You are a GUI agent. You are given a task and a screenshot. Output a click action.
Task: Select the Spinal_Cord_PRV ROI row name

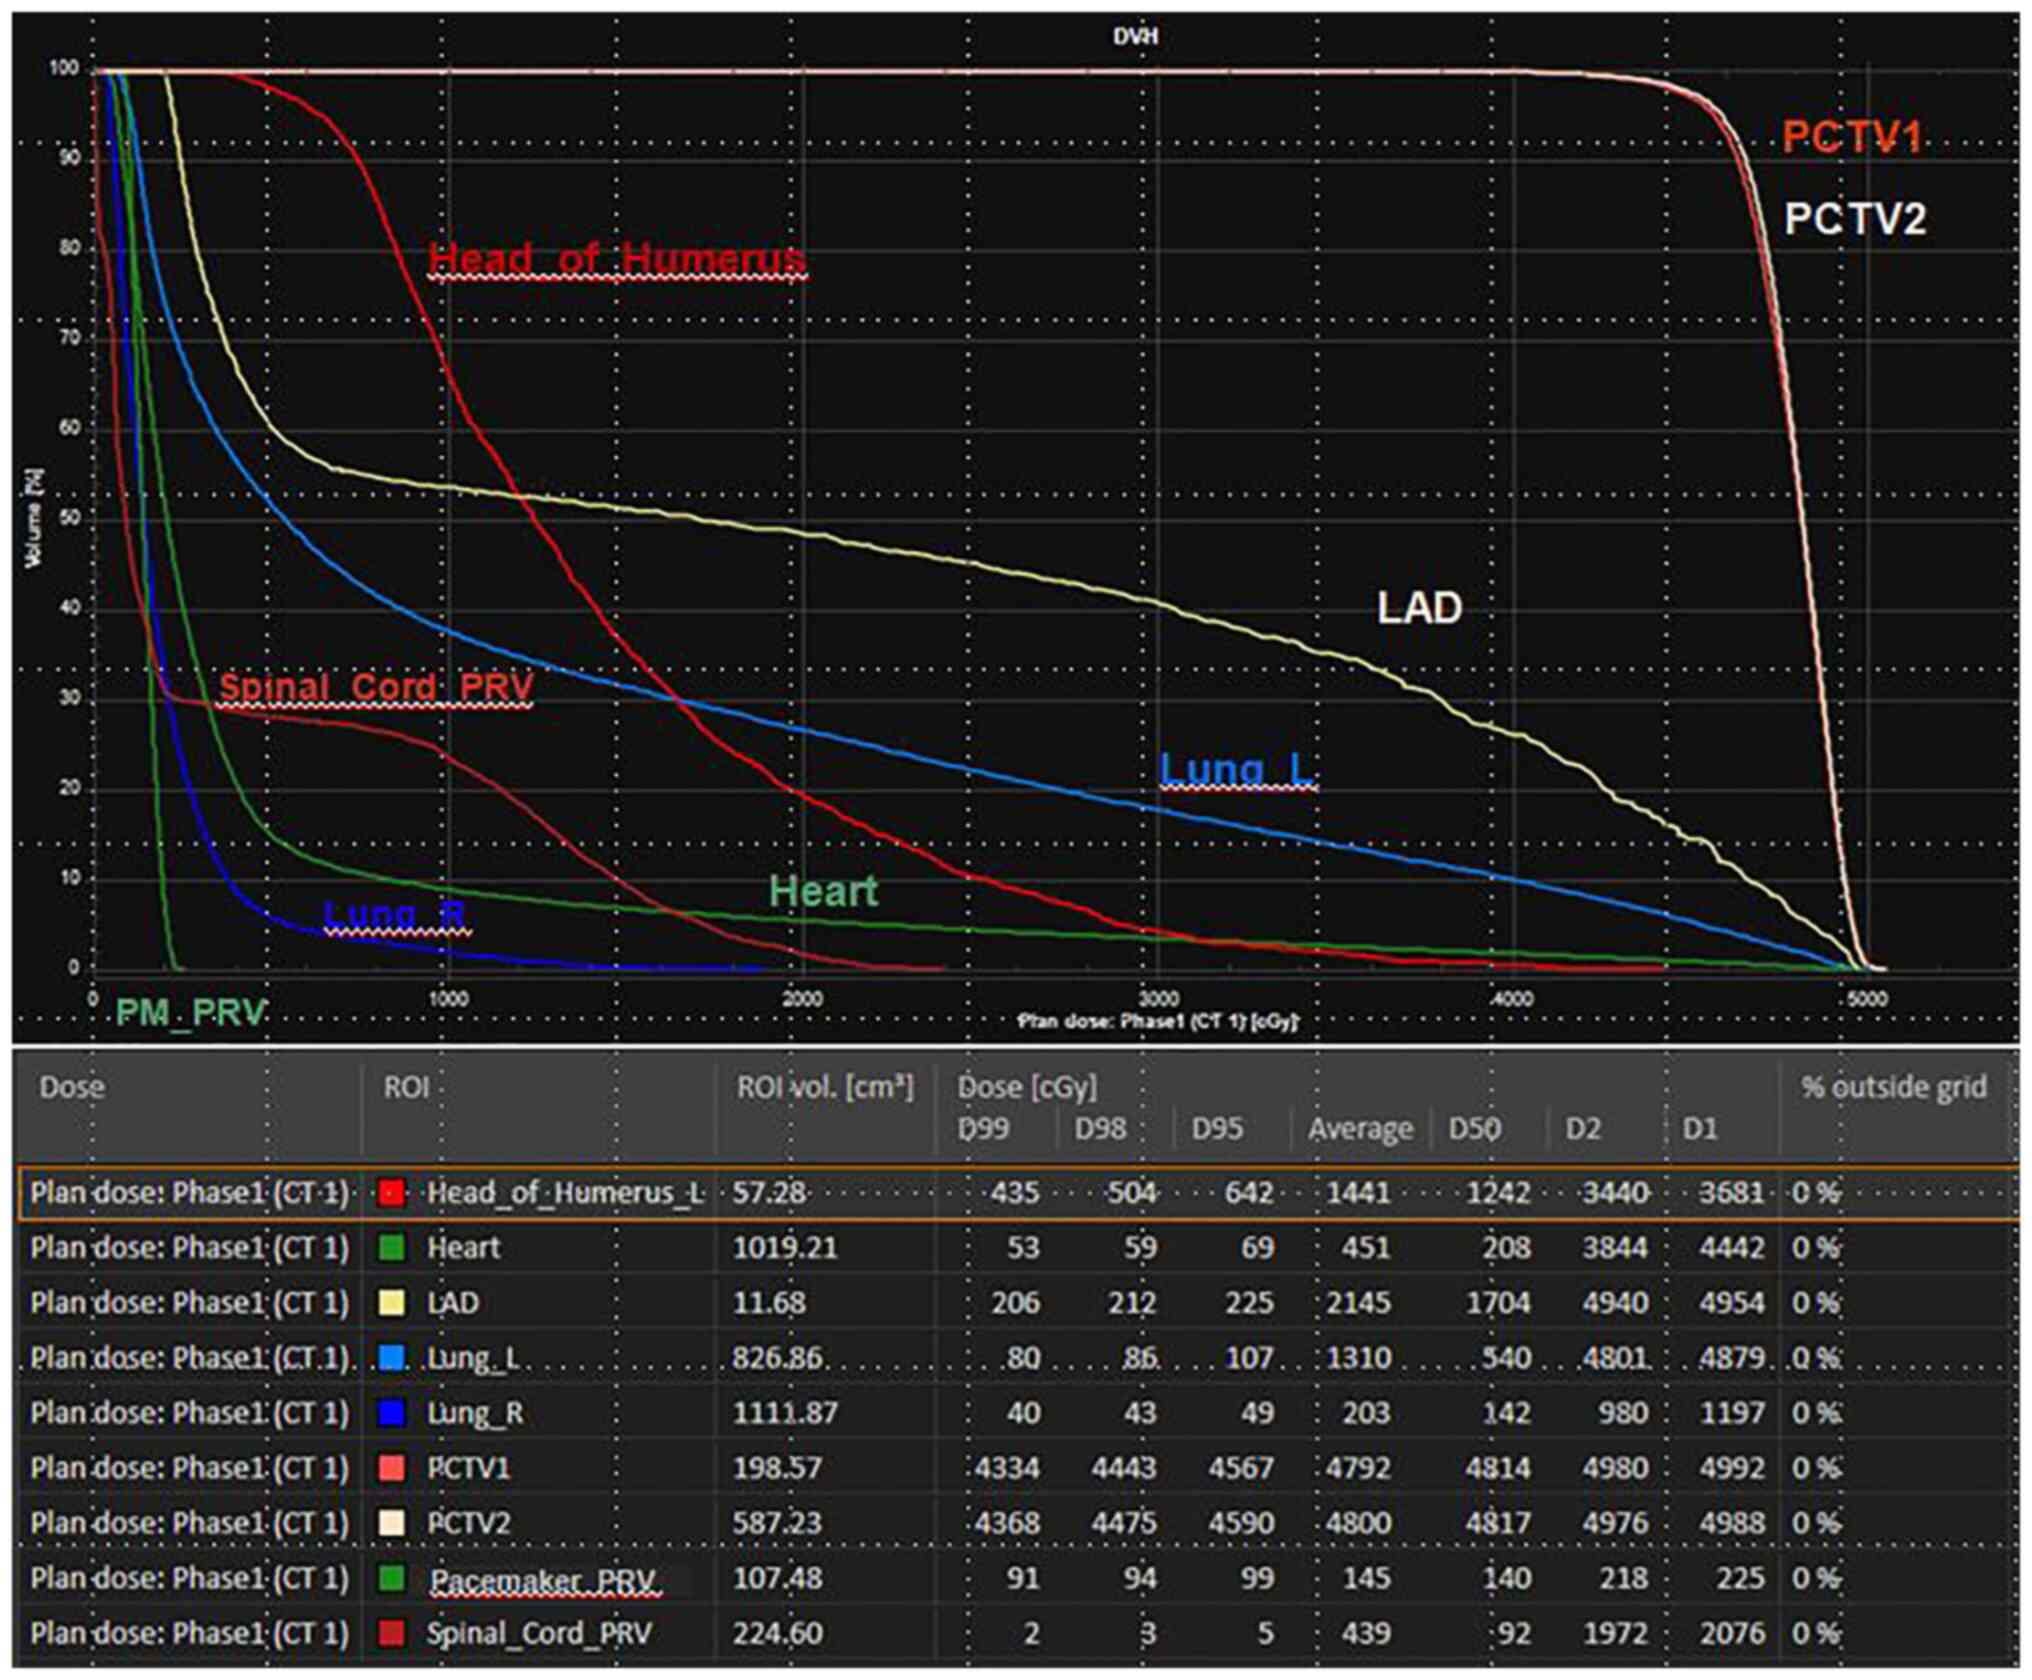539,1633
